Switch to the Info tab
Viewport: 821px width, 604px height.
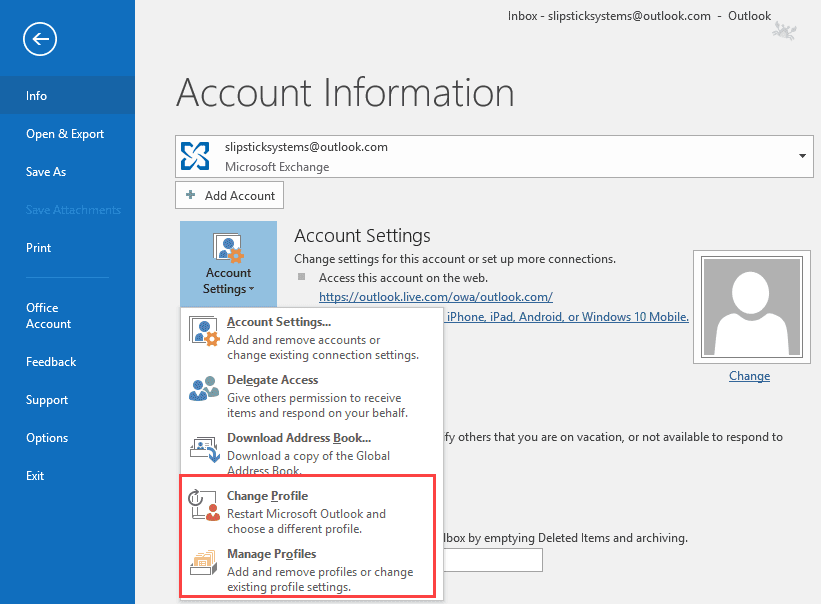[x=36, y=95]
